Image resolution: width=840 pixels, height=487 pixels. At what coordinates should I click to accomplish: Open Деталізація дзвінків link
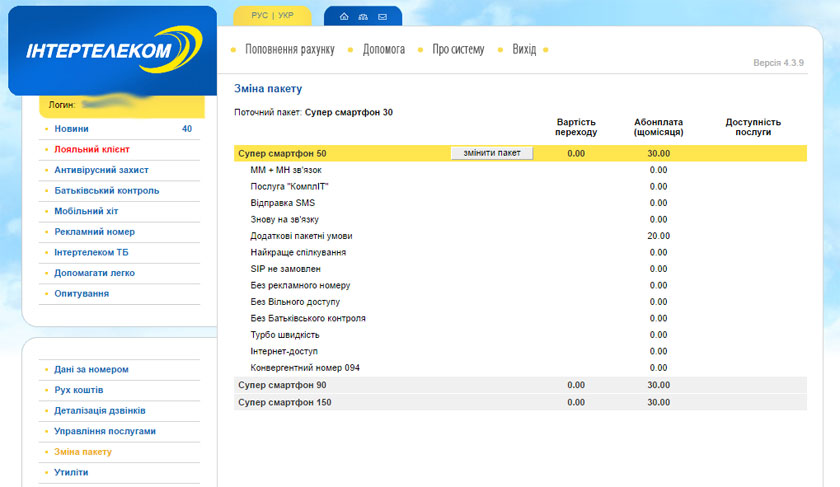click(x=100, y=410)
